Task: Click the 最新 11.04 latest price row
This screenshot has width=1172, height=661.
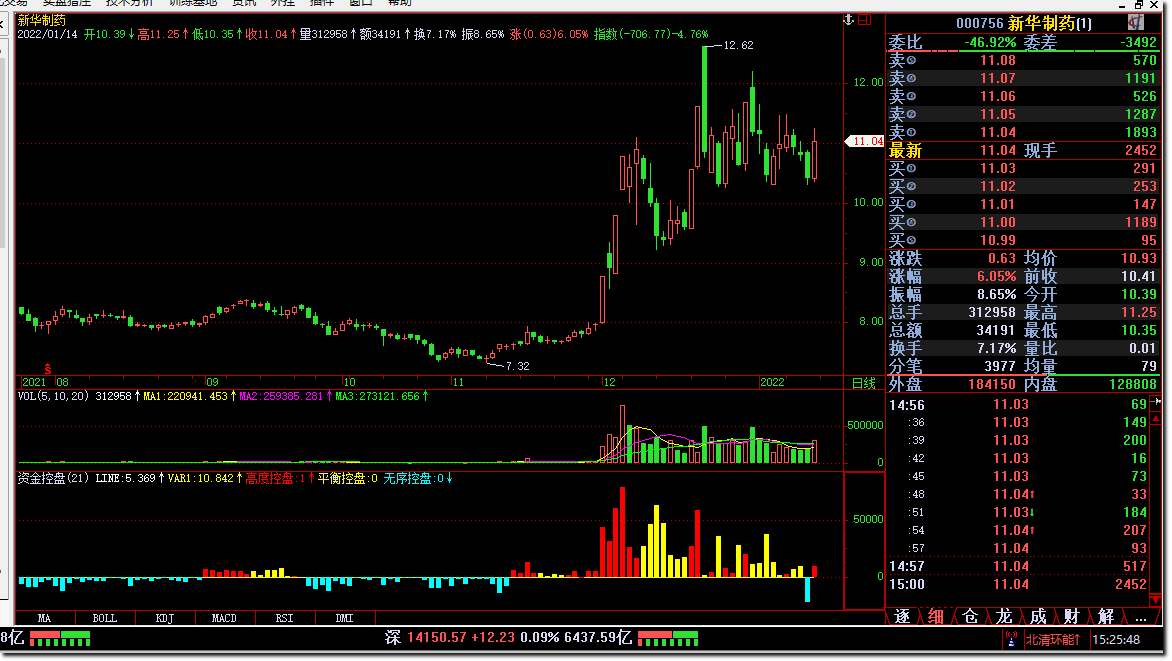Action: tap(1023, 150)
